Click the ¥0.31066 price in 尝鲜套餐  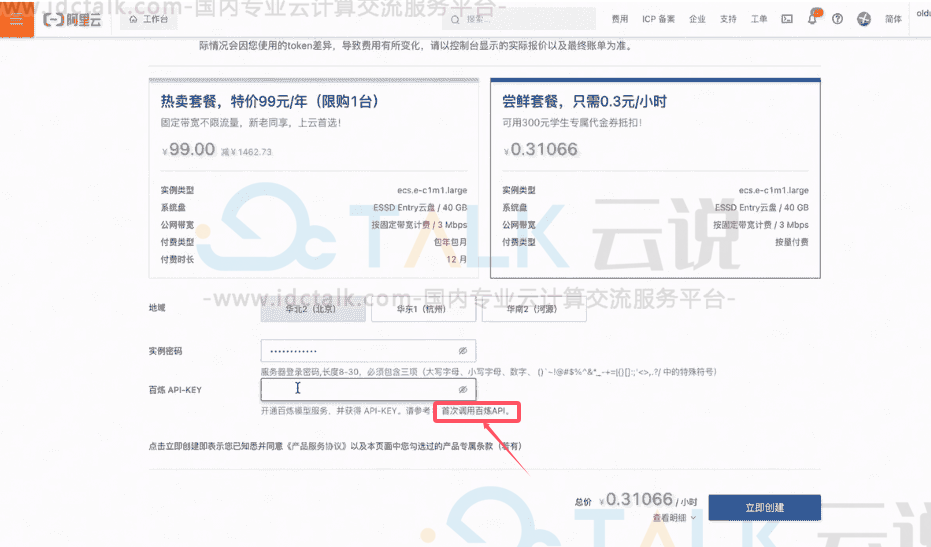pos(540,149)
